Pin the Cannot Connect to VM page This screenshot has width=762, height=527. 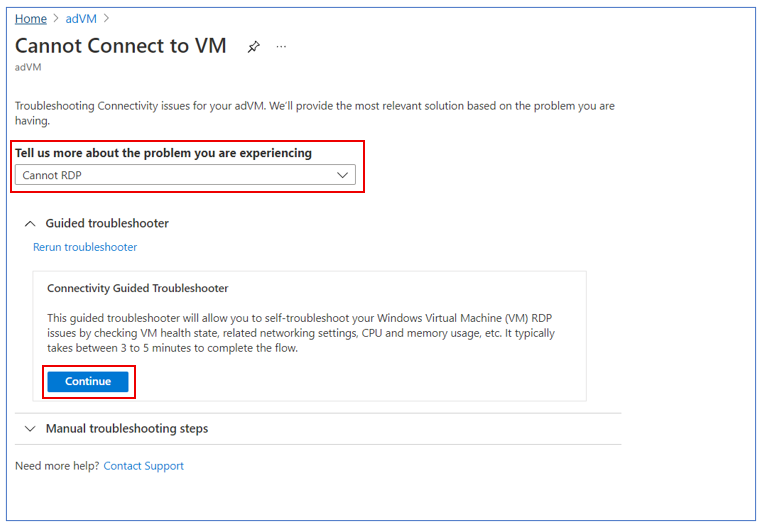tap(253, 47)
